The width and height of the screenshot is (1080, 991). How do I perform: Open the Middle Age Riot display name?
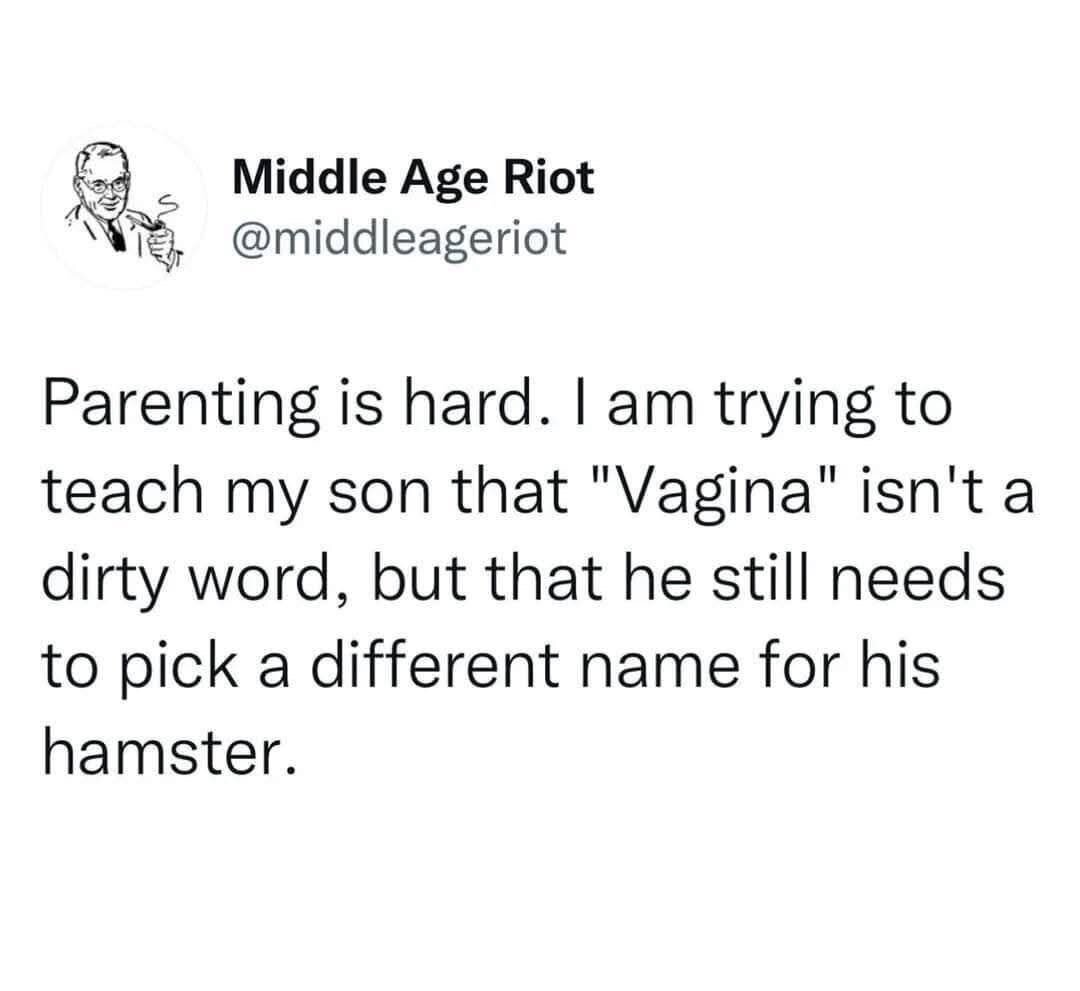(412, 180)
